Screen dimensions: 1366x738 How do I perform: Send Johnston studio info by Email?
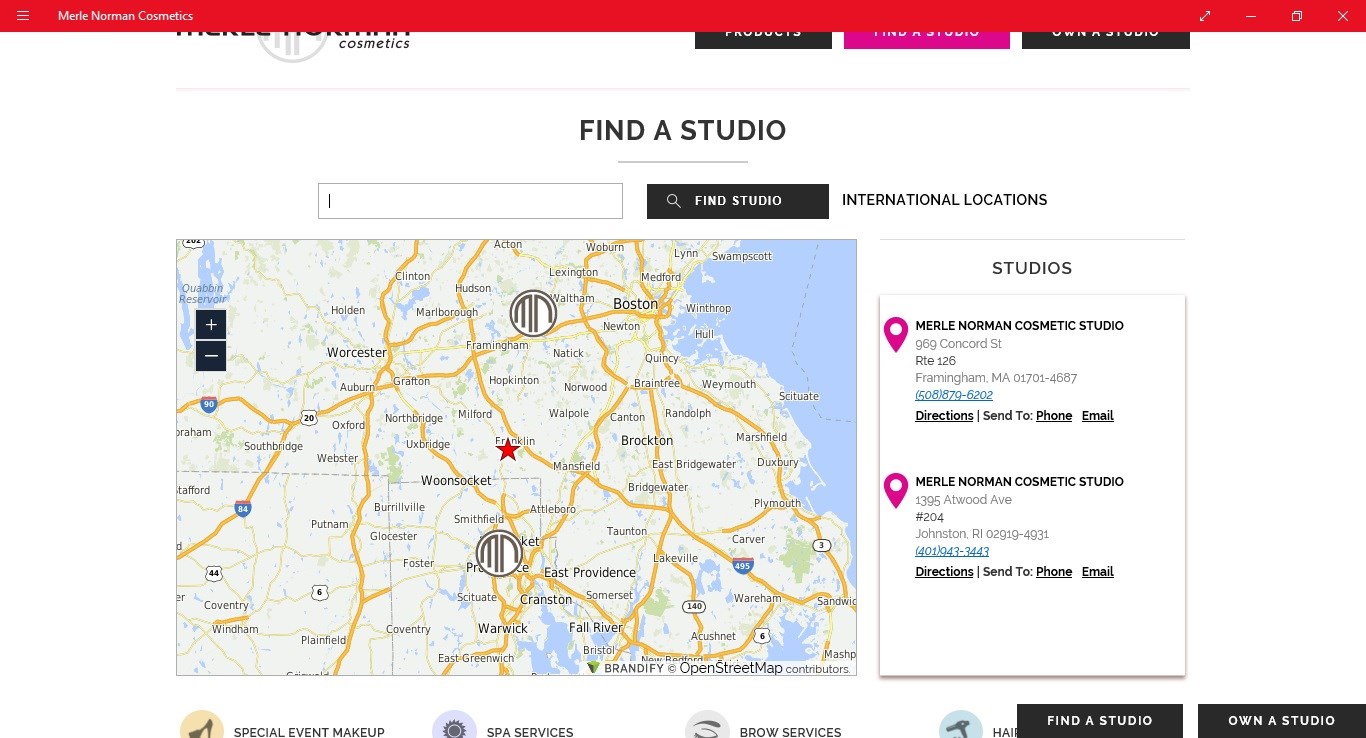1097,572
